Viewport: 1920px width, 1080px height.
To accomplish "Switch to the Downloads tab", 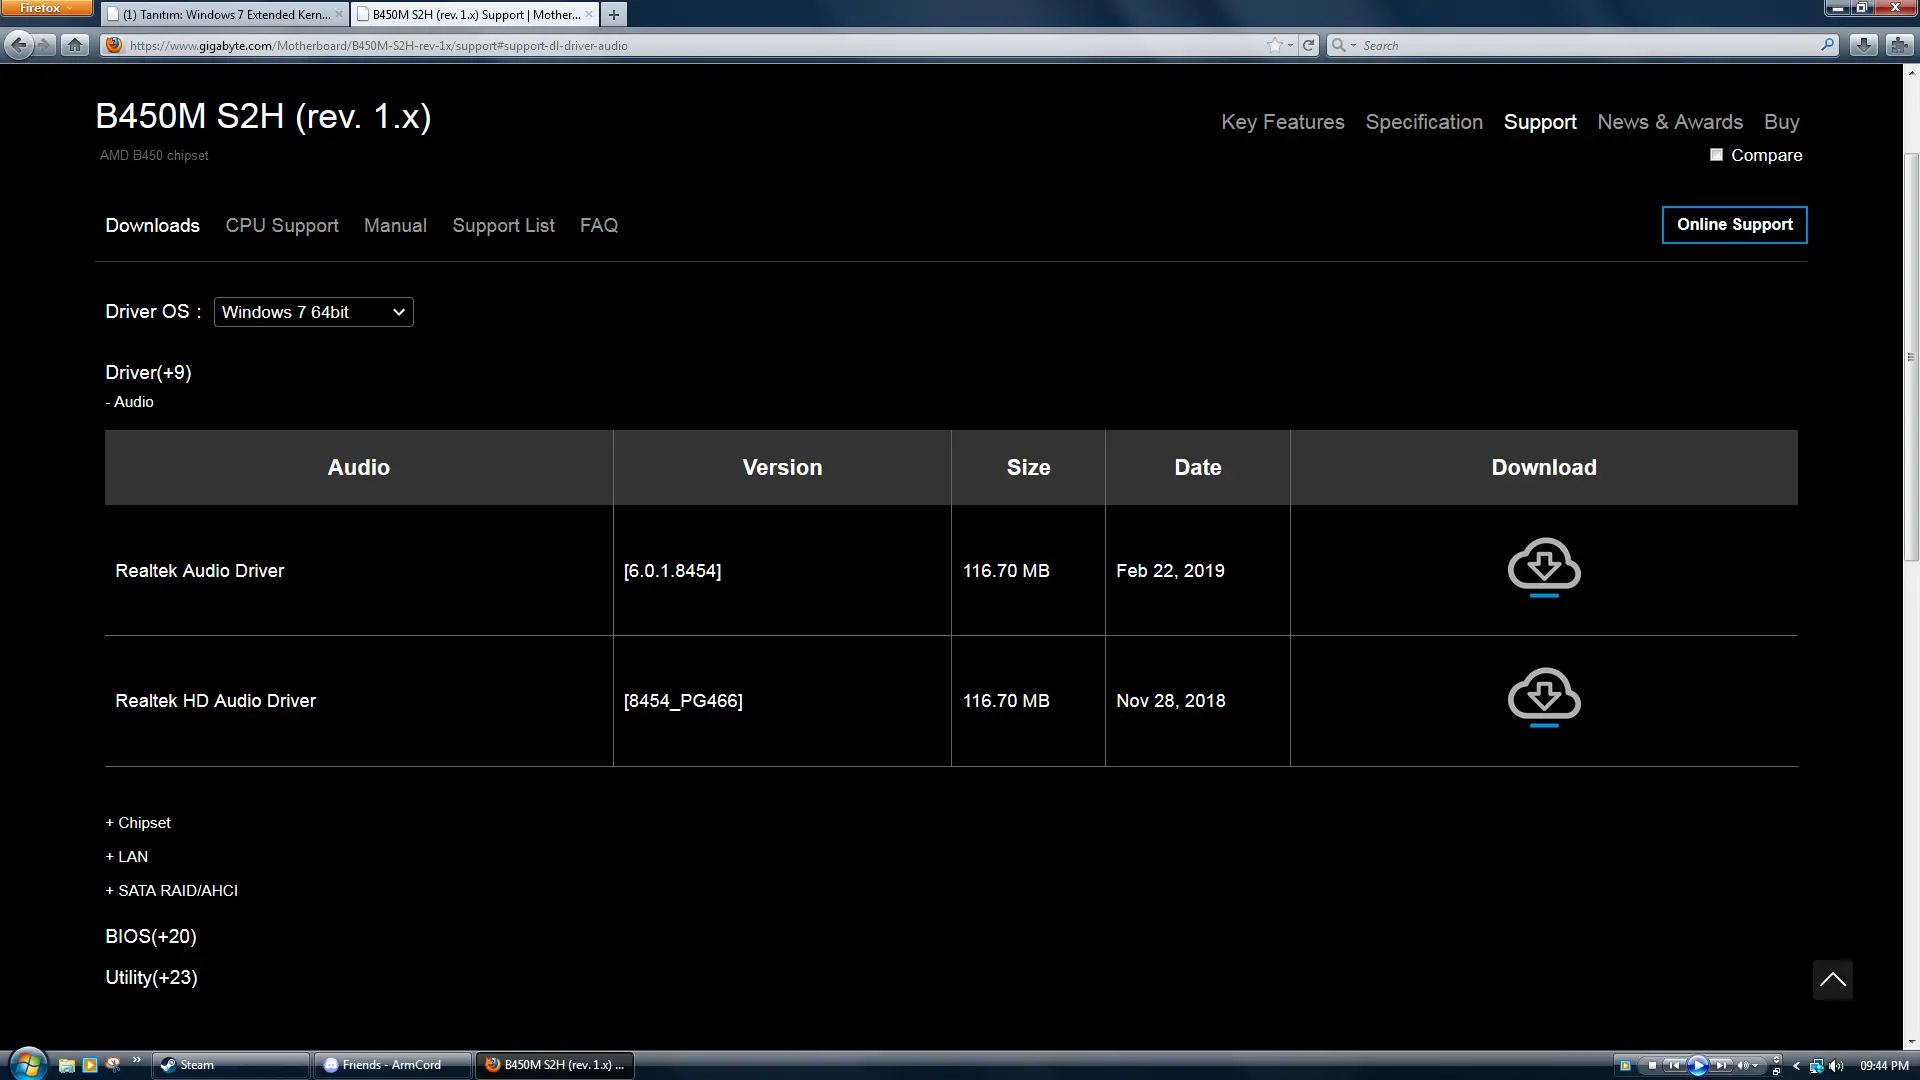I will coord(152,226).
